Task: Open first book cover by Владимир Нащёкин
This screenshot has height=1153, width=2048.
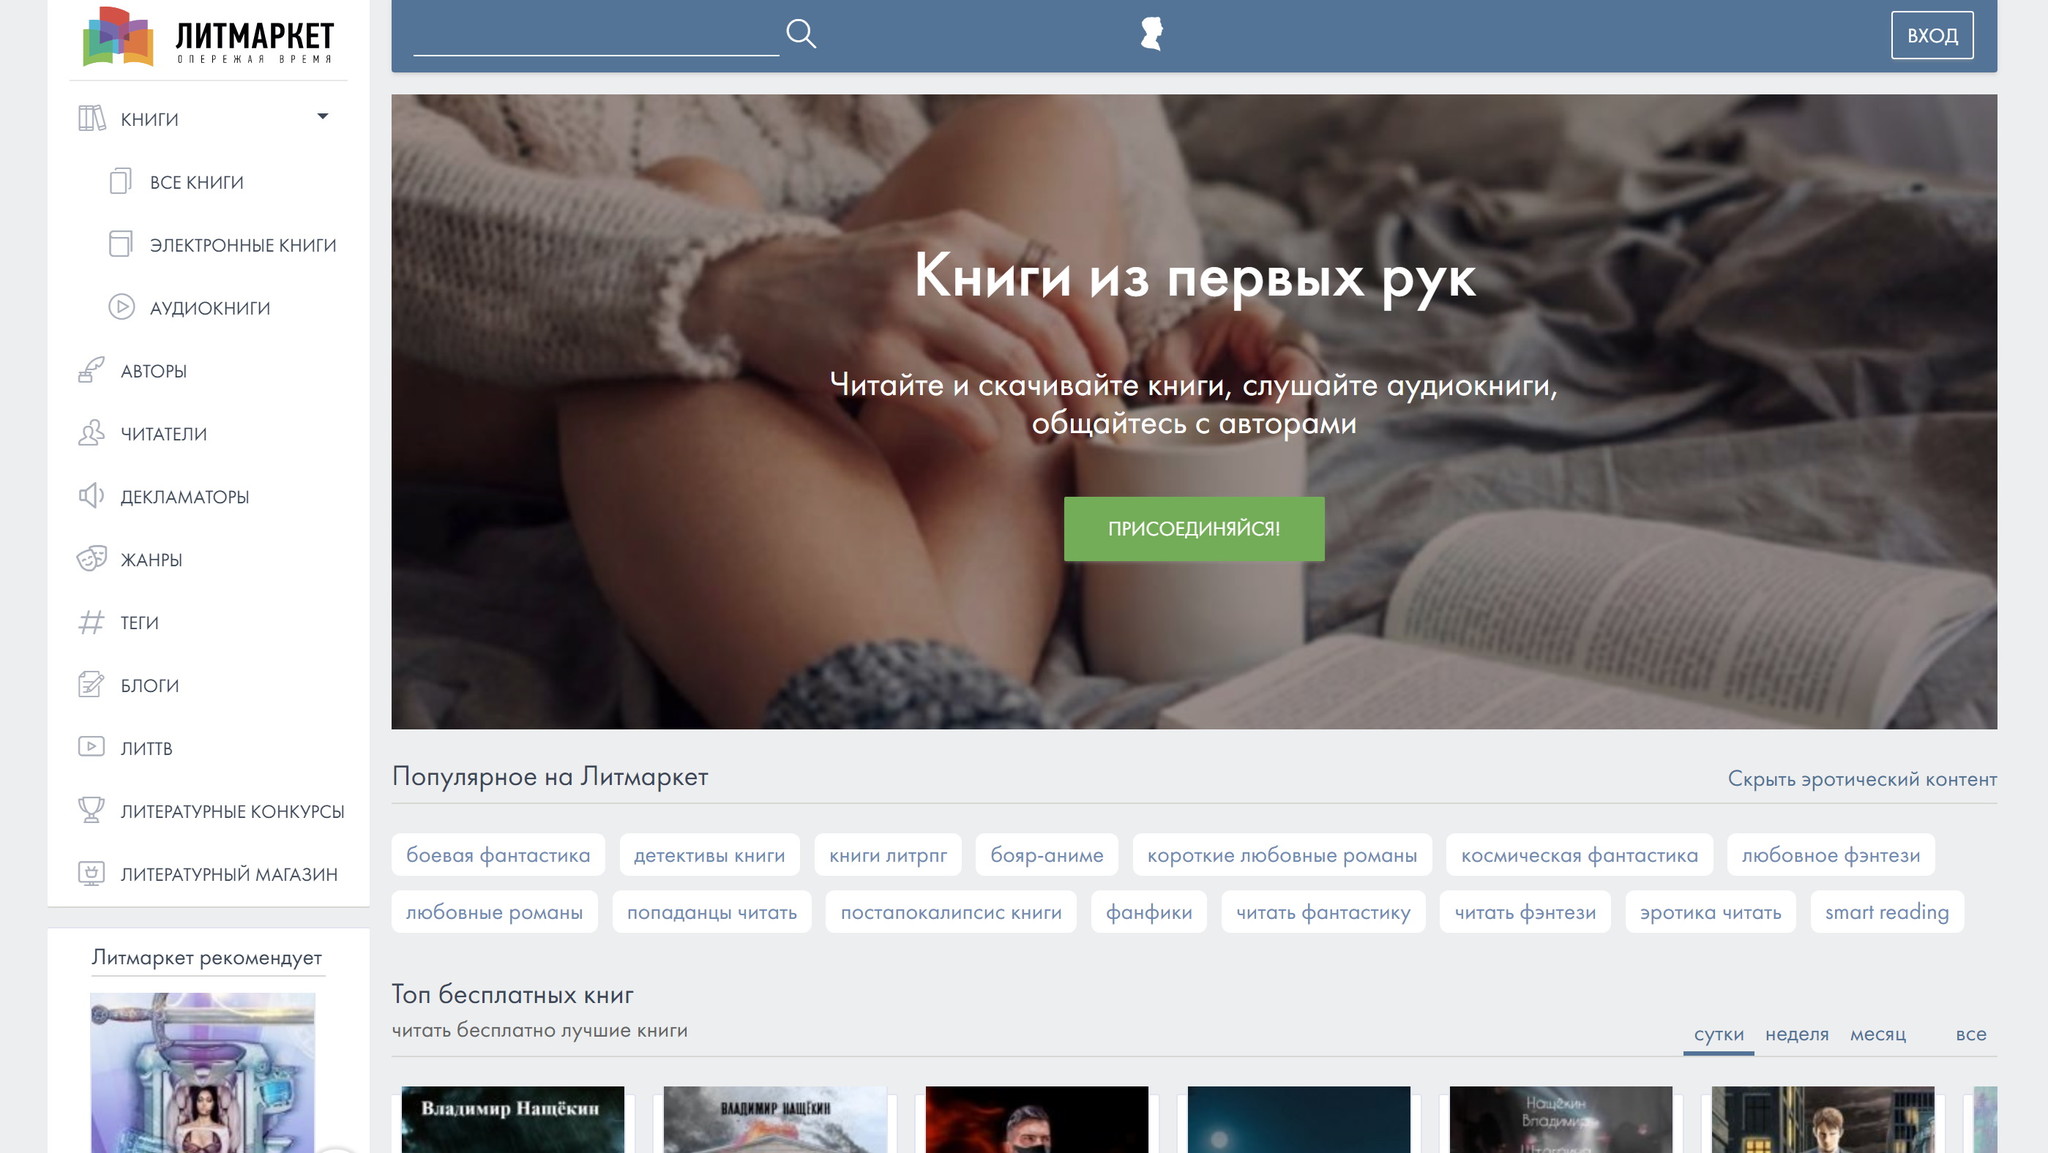Action: (x=513, y=1119)
